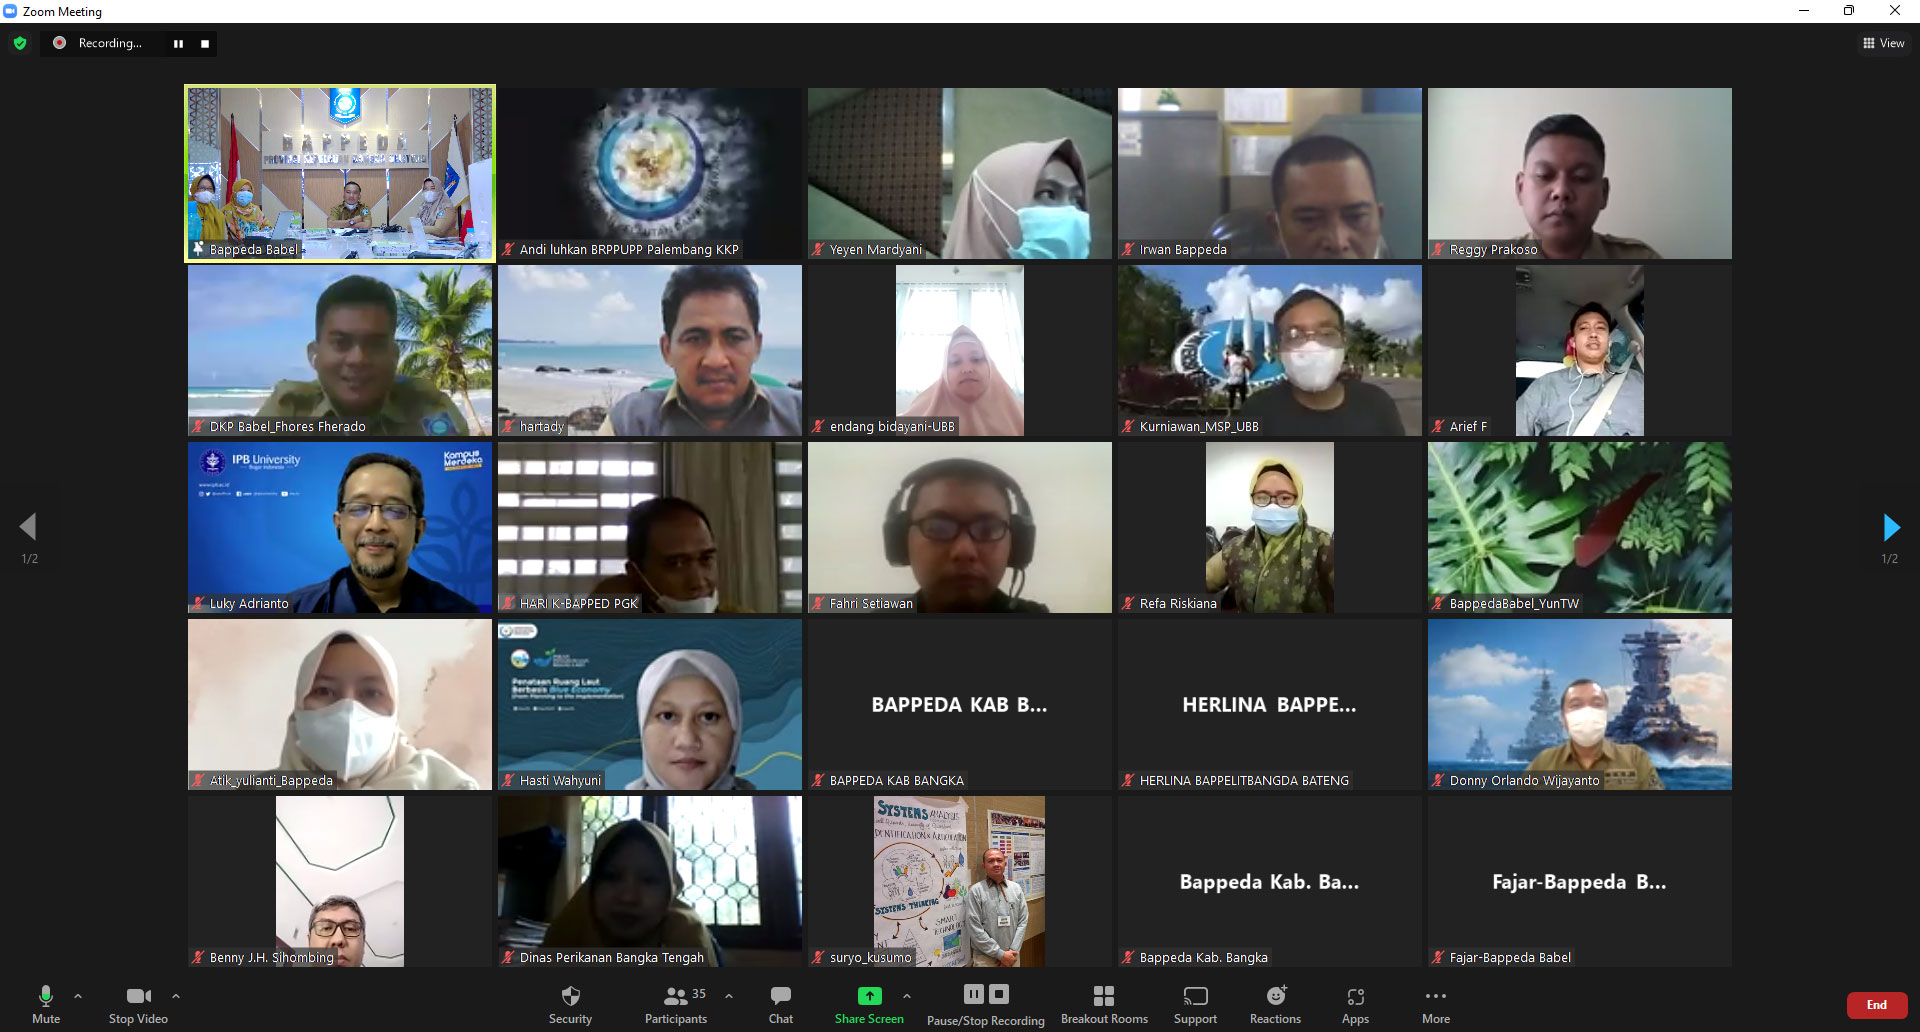
Task: Mute the microphone
Action: [x=46, y=996]
